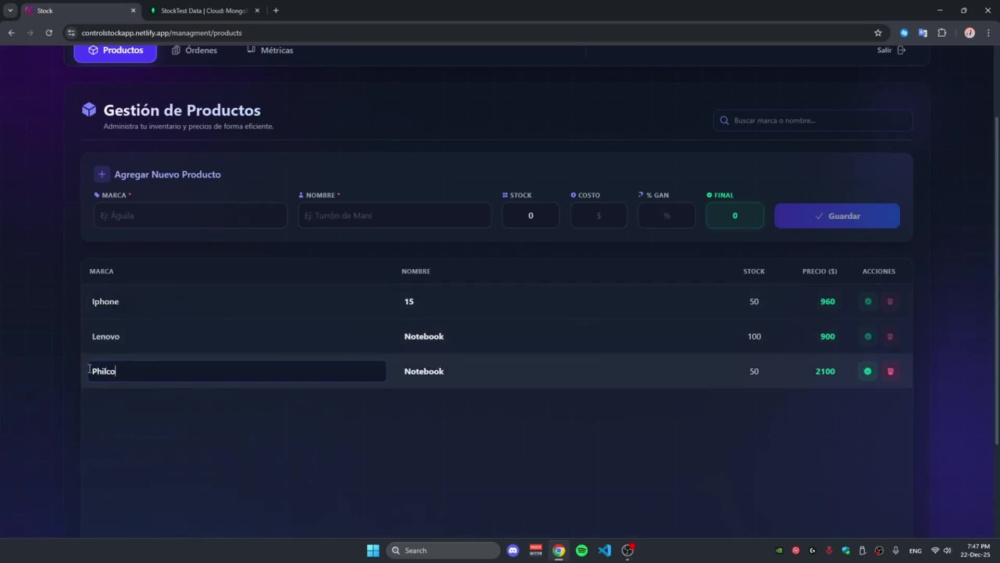
Task: Open Discord from the taskbar
Action: (513, 550)
